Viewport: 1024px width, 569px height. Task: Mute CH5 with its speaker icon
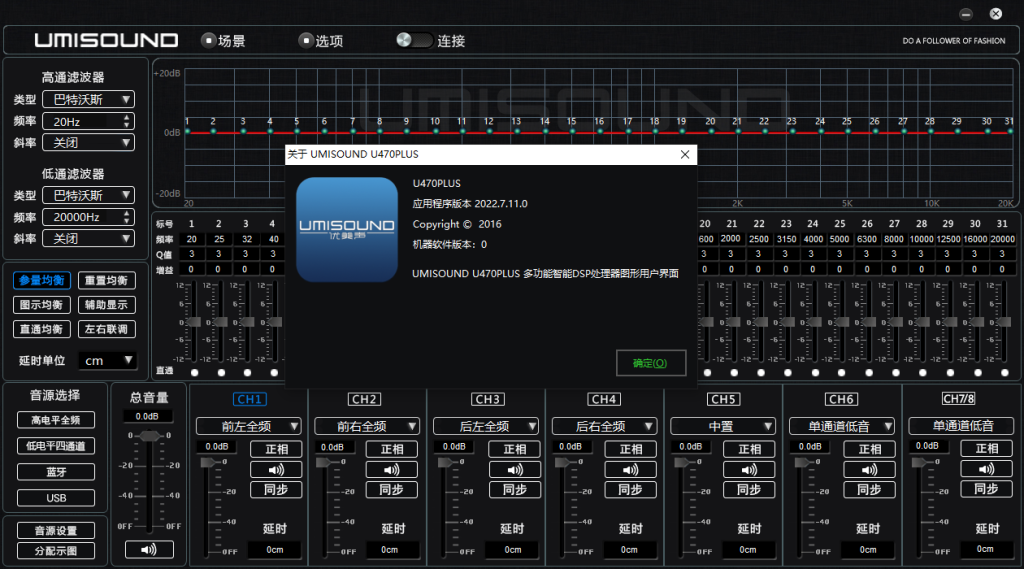749,470
